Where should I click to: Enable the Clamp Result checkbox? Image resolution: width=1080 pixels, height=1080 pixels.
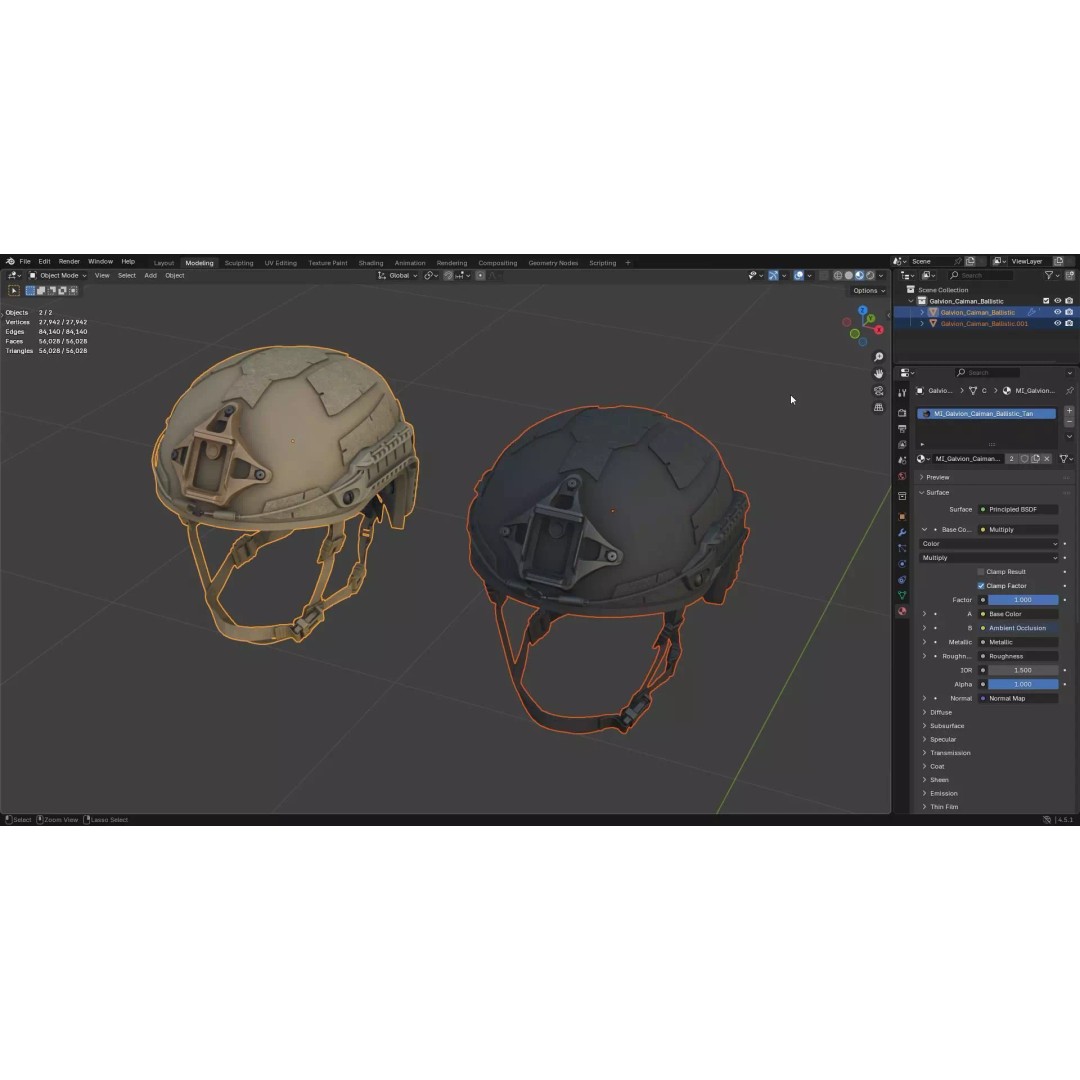tap(981, 572)
